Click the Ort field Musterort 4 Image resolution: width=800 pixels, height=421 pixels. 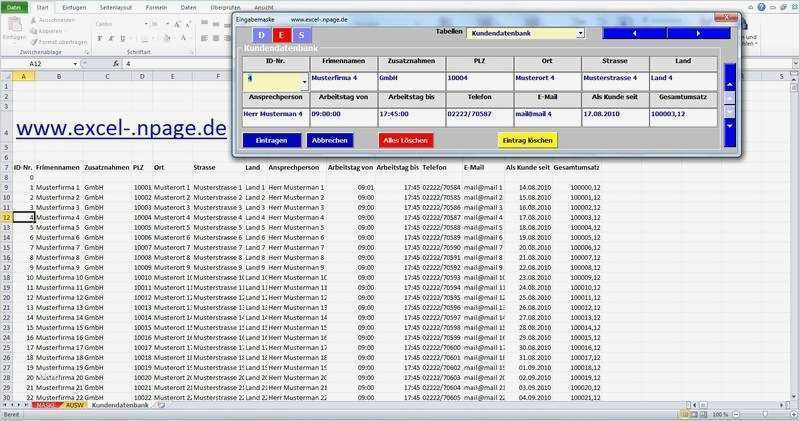[547, 82]
